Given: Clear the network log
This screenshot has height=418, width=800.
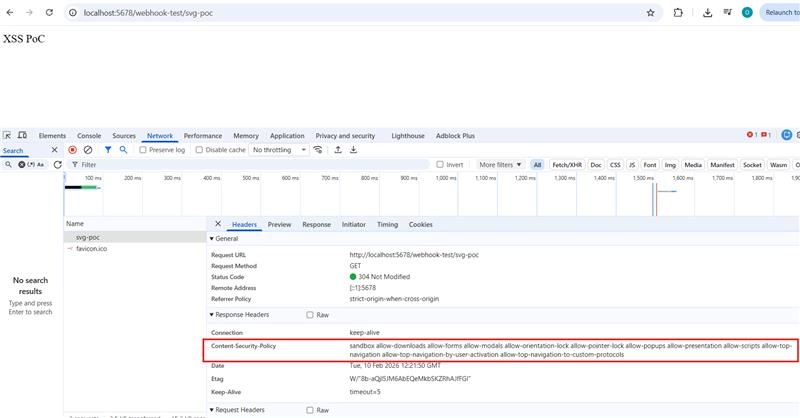Looking at the screenshot, I should (x=88, y=150).
